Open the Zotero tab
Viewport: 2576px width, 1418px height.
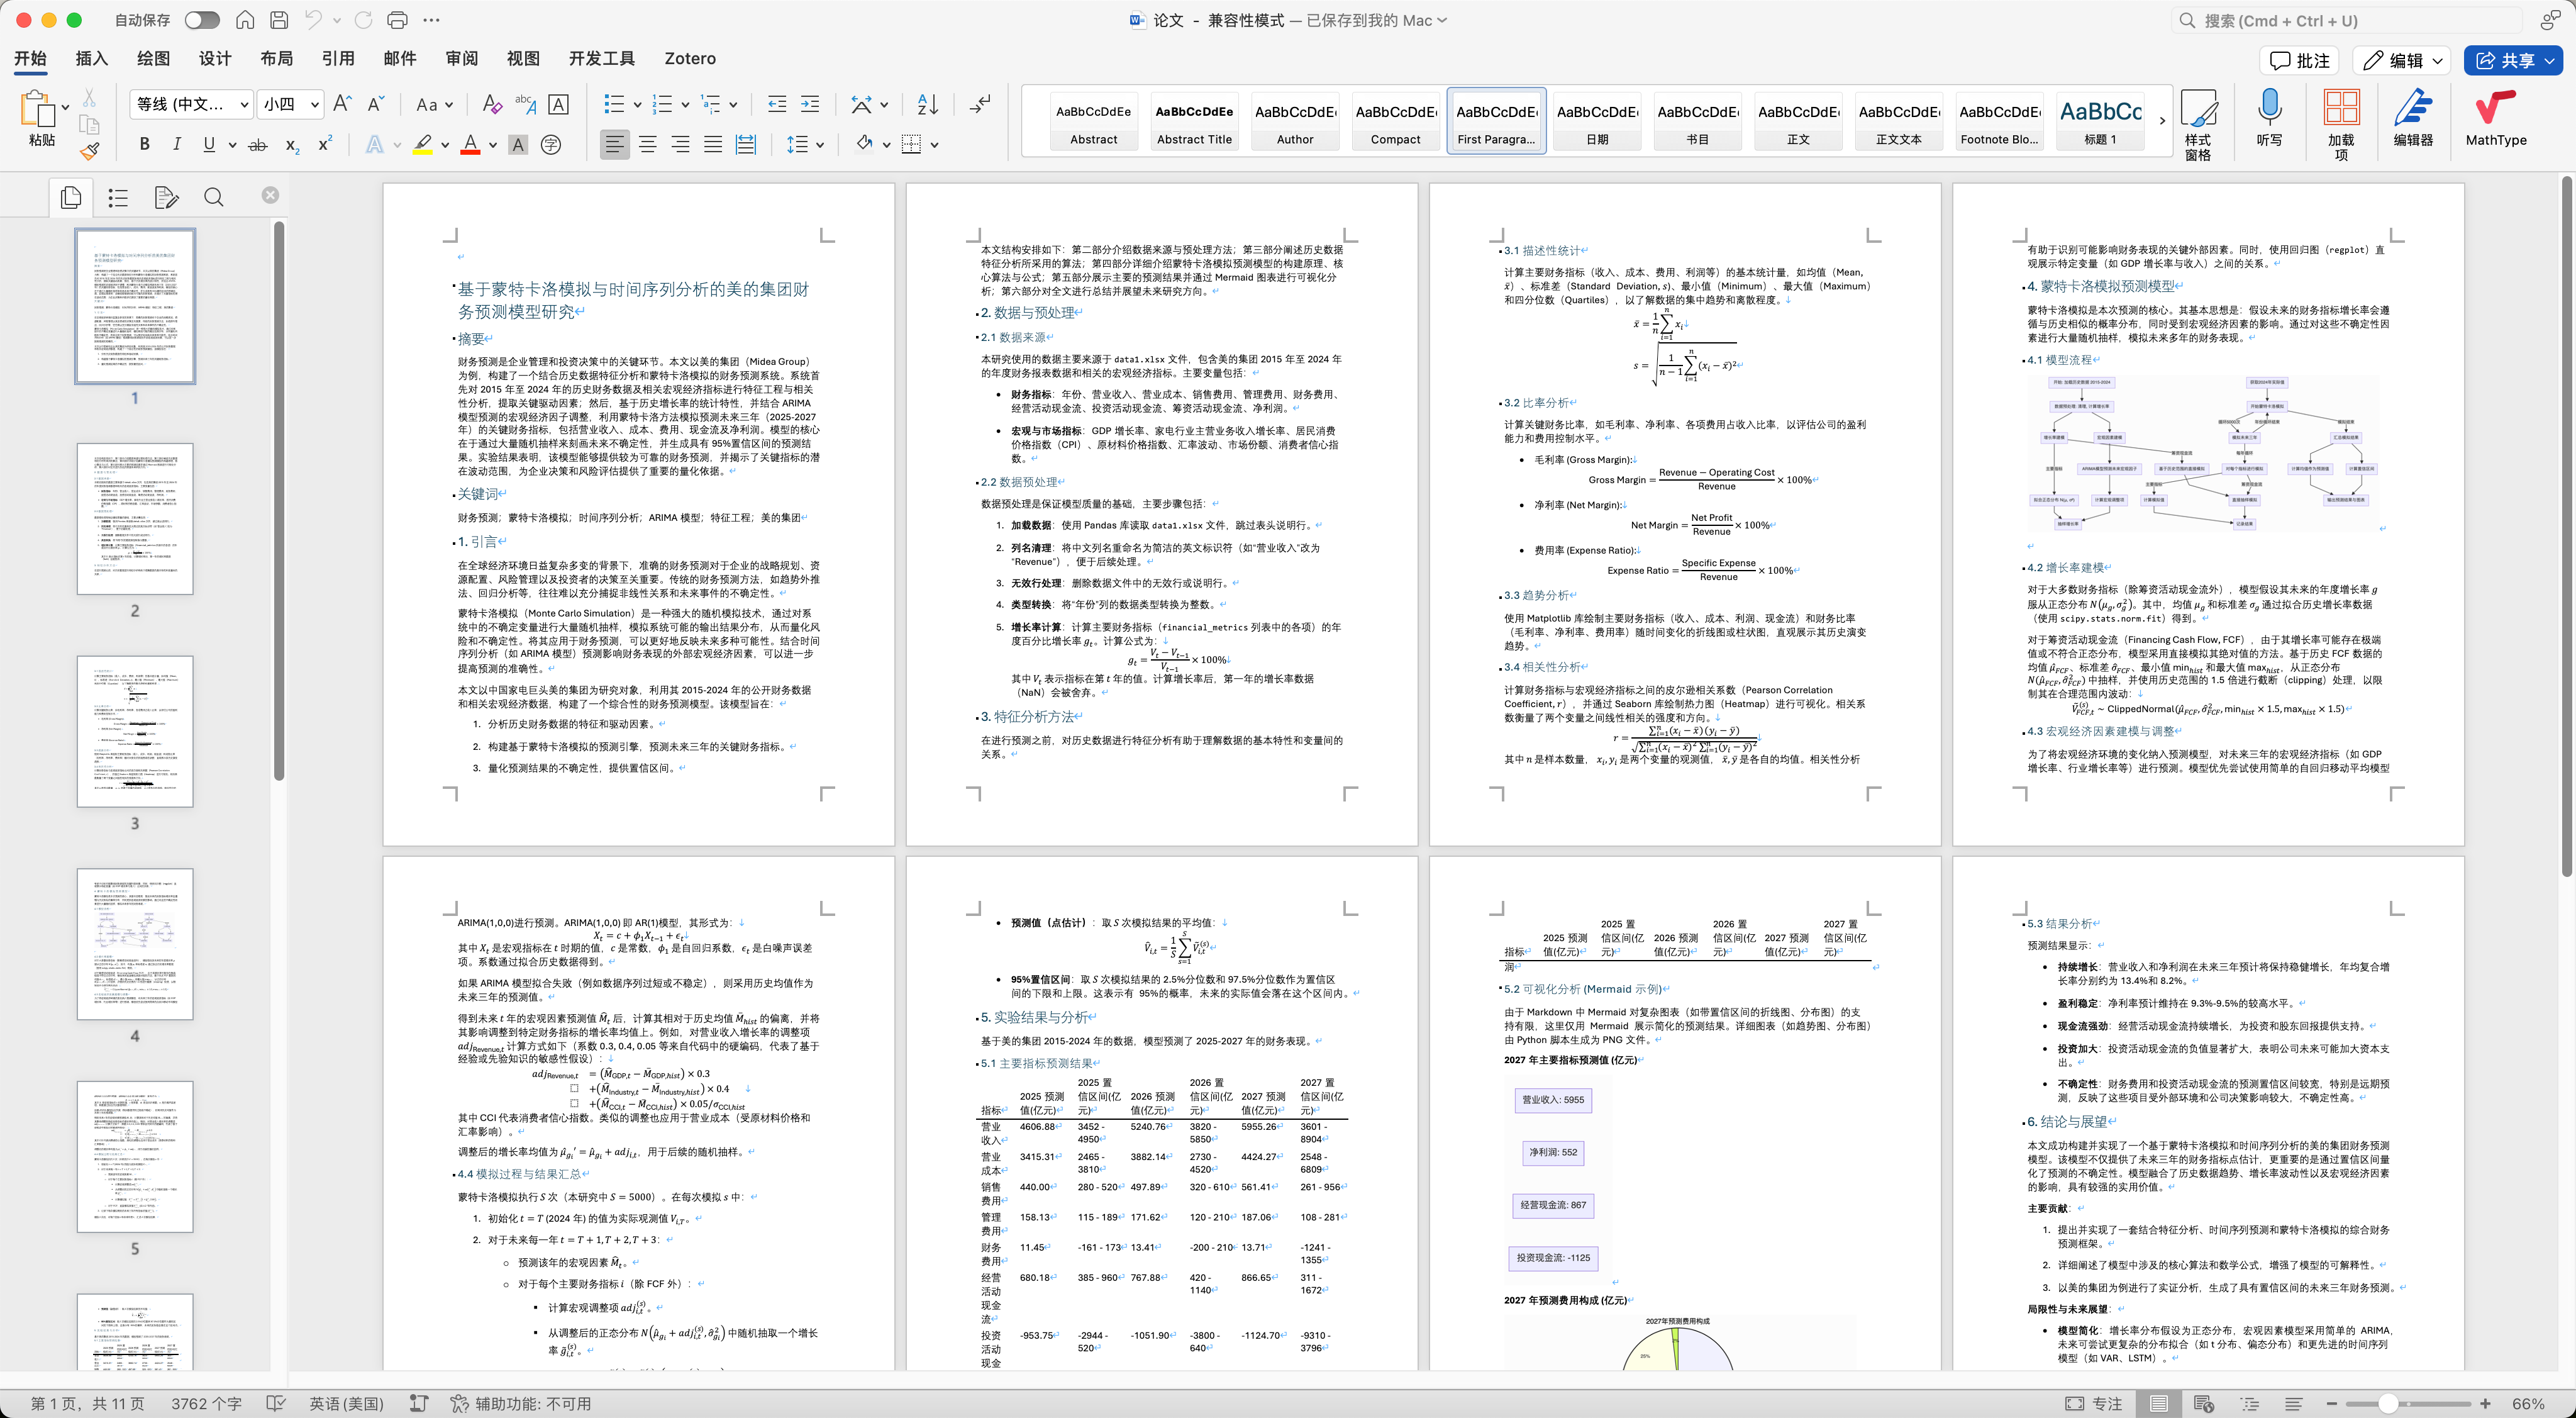click(690, 59)
